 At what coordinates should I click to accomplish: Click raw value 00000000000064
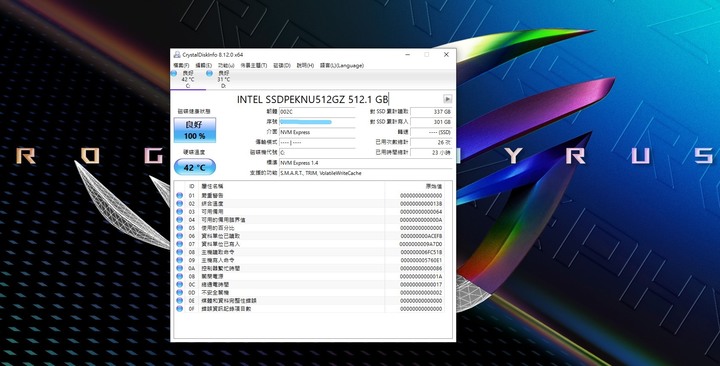click(421, 212)
